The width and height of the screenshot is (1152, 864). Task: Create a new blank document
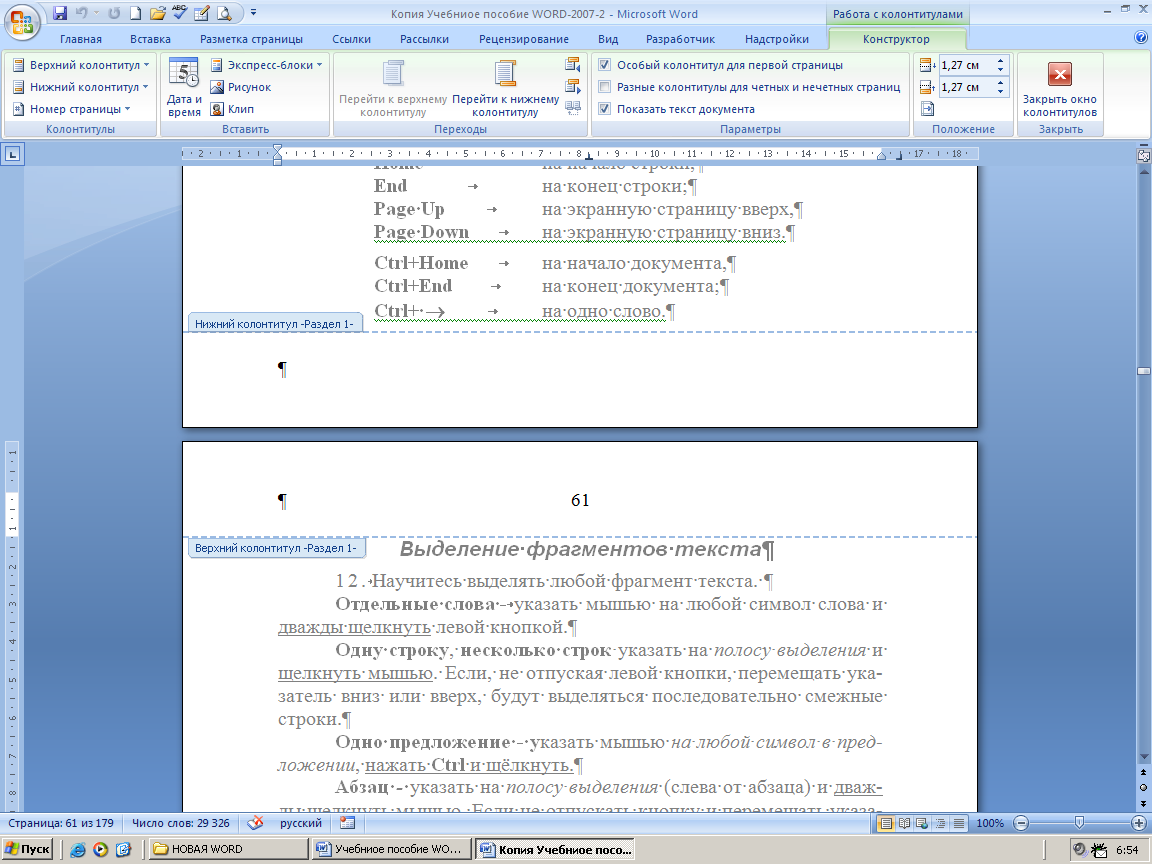(x=136, y=13)
